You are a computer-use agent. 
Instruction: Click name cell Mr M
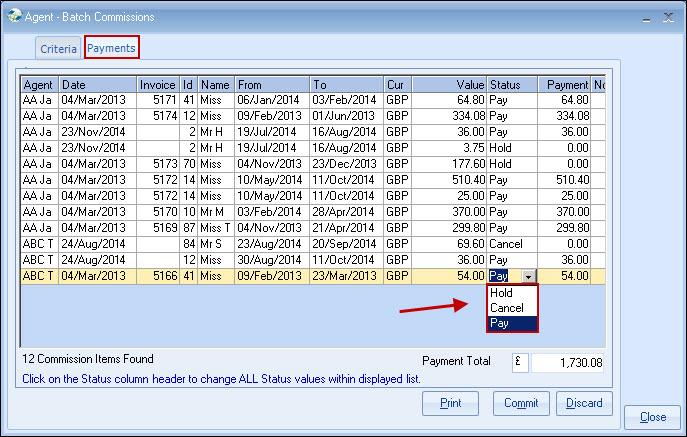(x=216, y=212)
